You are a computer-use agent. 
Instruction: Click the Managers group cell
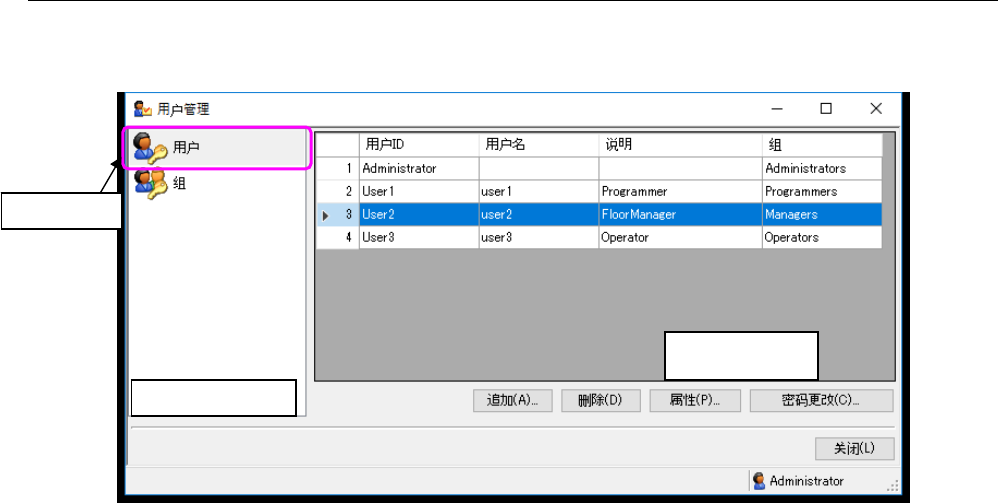coord(822,215)
